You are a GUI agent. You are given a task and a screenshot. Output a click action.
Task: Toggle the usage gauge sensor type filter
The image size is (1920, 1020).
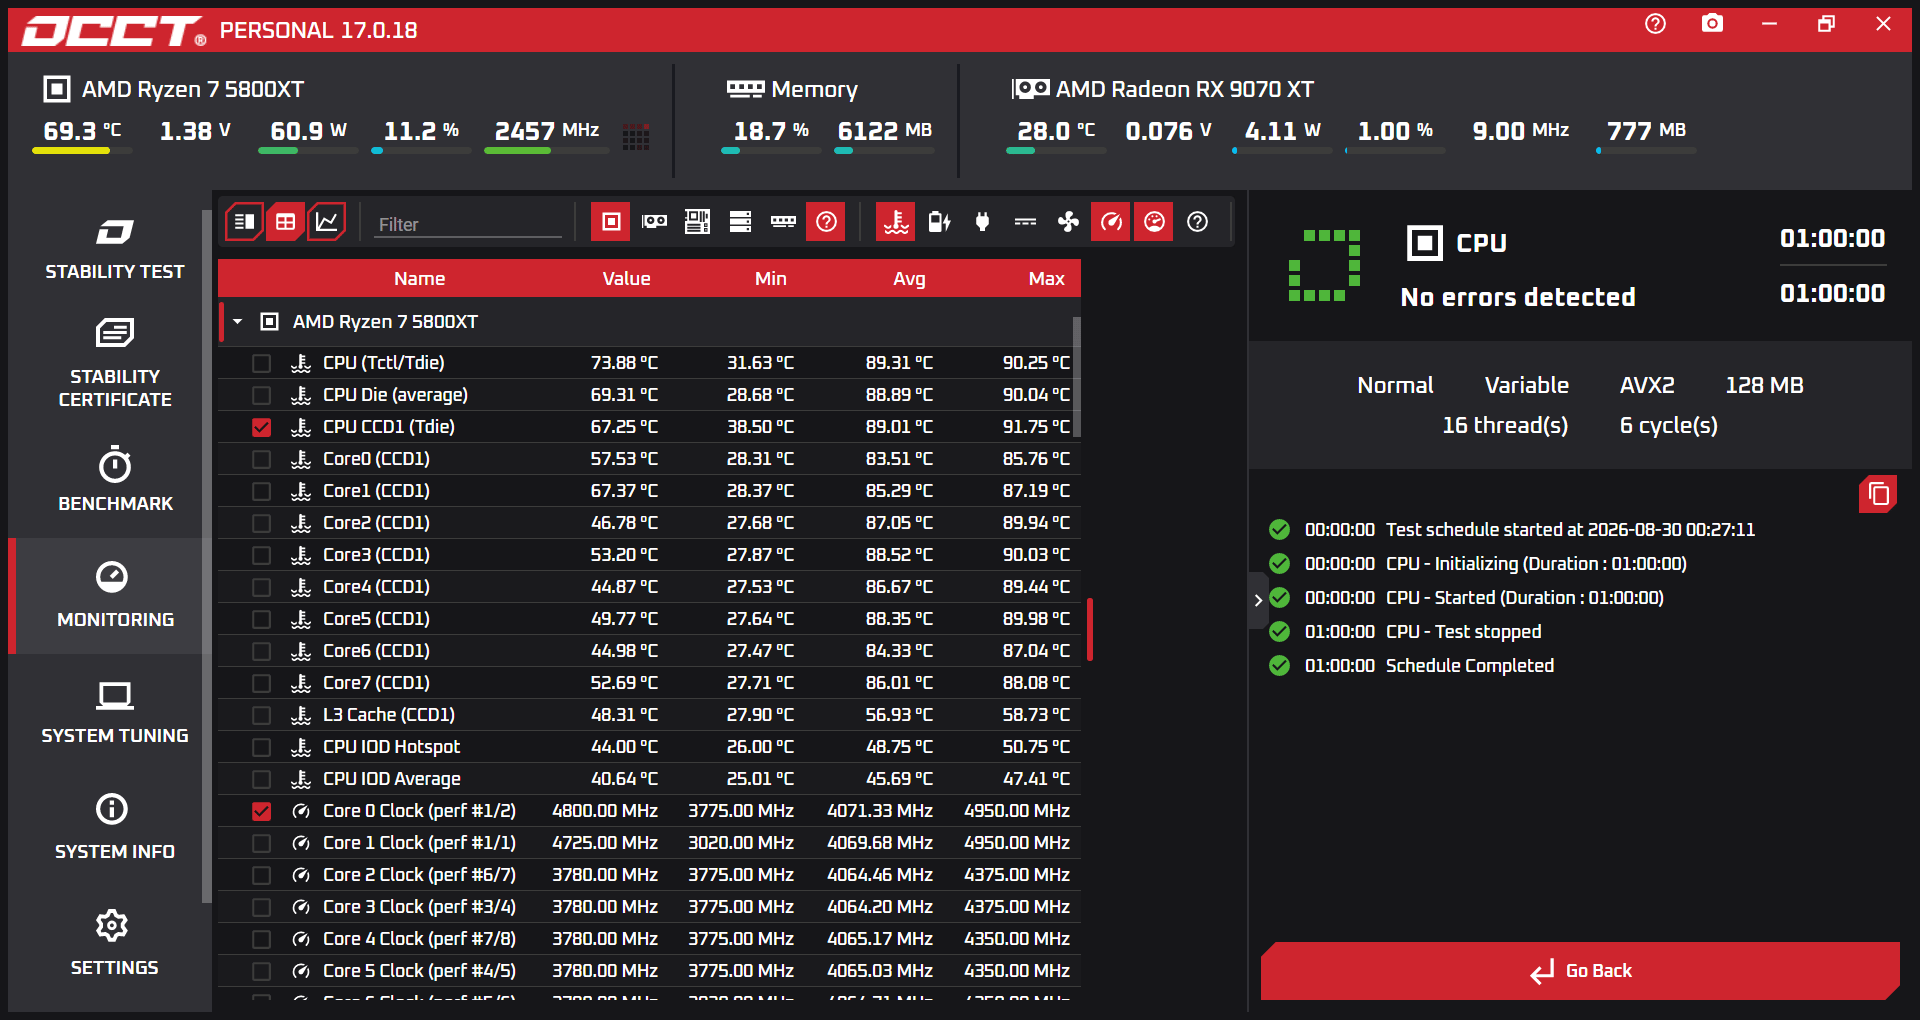coord(1154,222)
